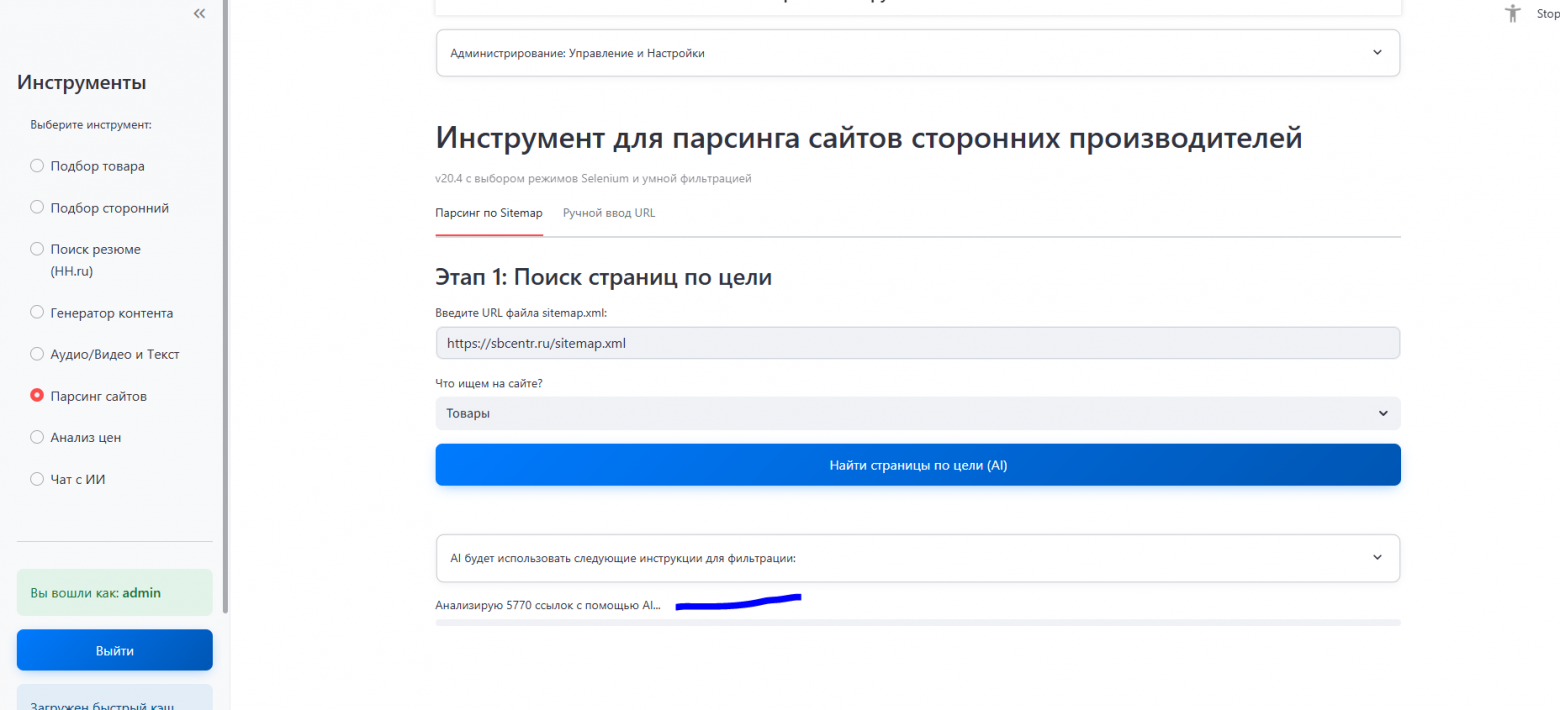Viewport: 1560px width, 710px height.
Task: Select the Подбор сторонний radio option
Action: tap(37, 208)
